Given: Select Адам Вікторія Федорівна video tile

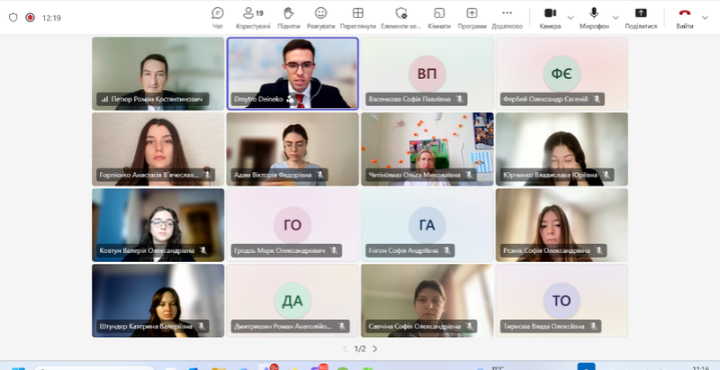Looking at the screenshot, I should [292, 149].
